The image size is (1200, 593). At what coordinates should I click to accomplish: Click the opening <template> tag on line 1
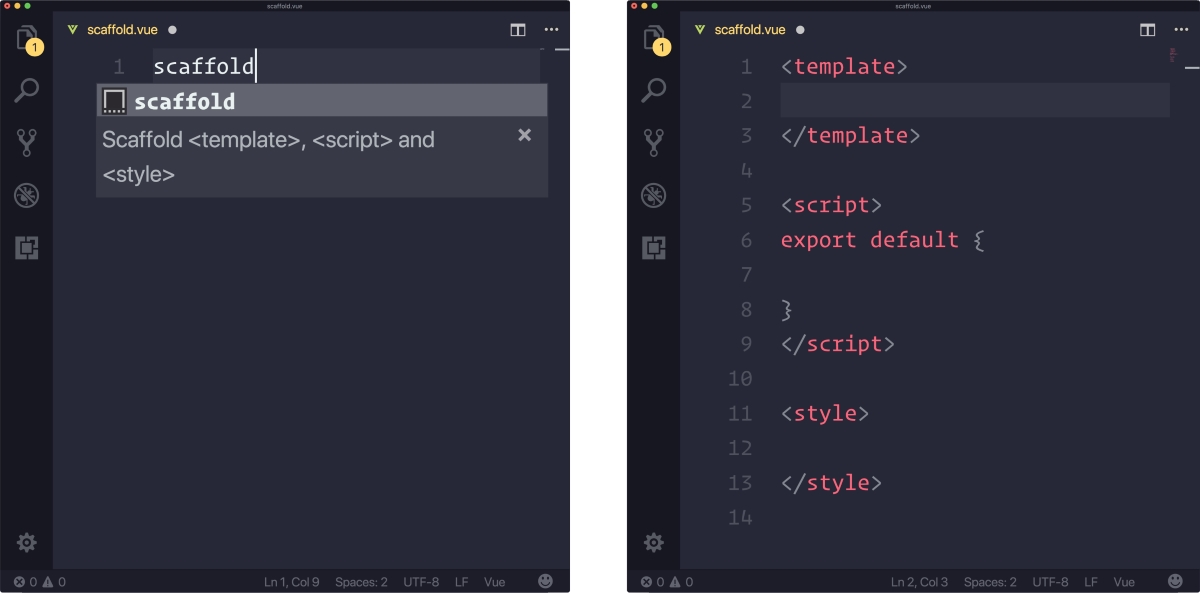(x=844, y=67)
